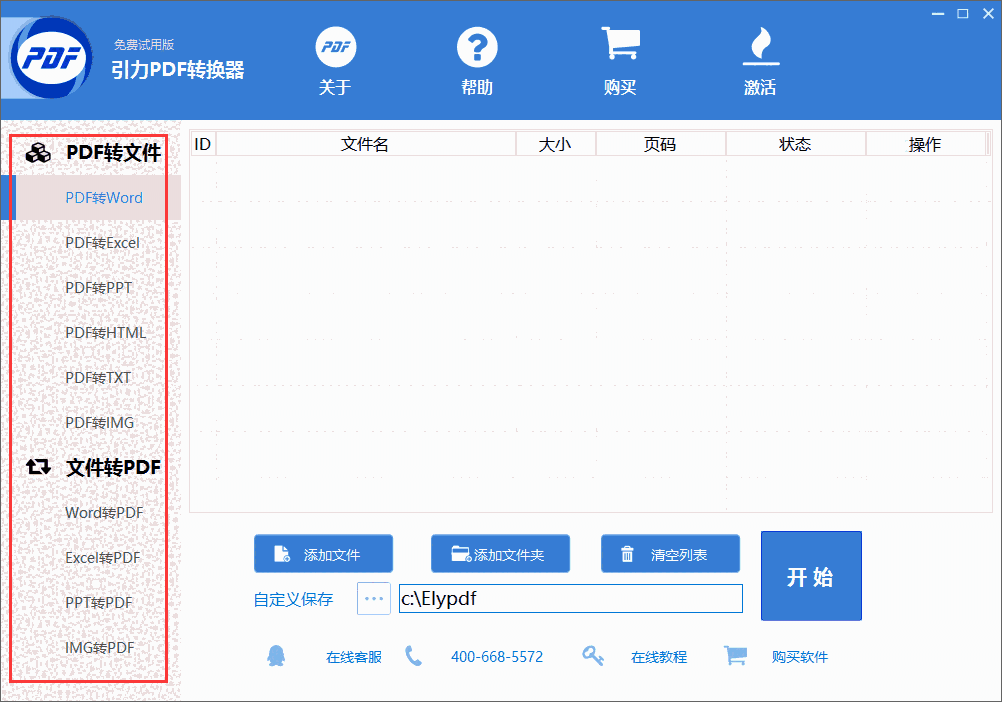Open 在线客服 via the QQ penguin icon
Viewport: 1002px width, 702px height.
pyautogui.click(x=276, y=656)
